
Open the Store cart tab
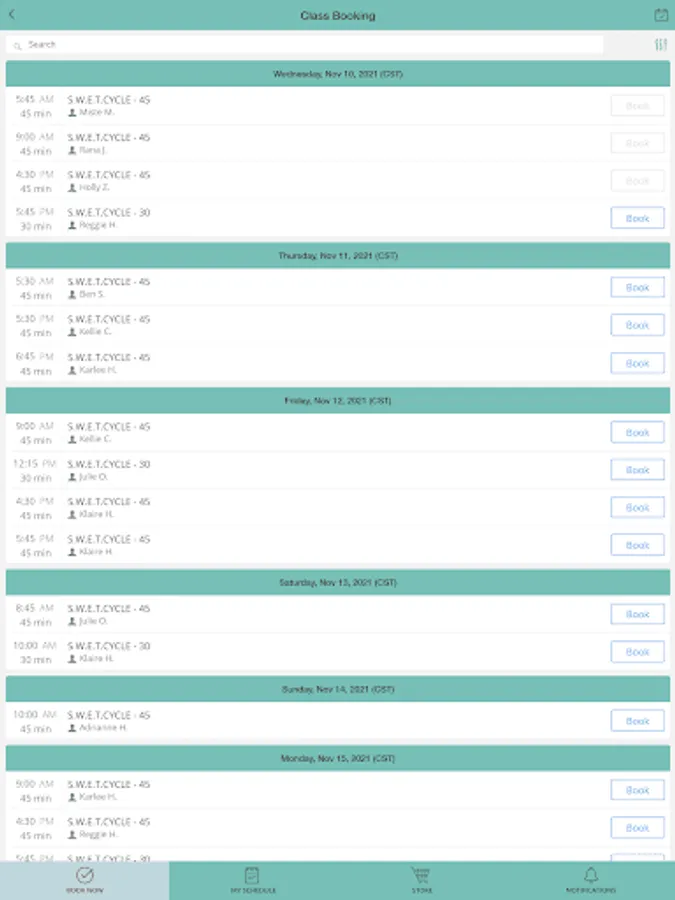[x=422, y=880]
